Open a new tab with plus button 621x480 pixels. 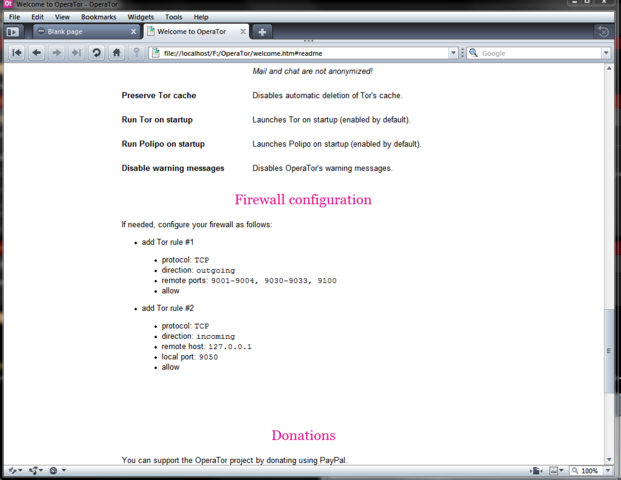pyautogui.click(x=262, y=32)
